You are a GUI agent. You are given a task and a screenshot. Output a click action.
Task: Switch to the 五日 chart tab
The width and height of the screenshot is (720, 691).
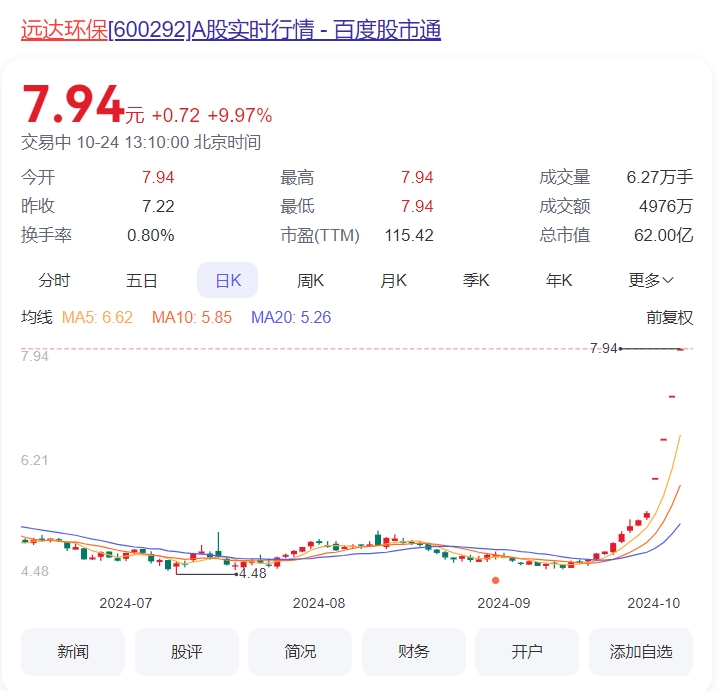pyautogui.click(x=142, y=280)
